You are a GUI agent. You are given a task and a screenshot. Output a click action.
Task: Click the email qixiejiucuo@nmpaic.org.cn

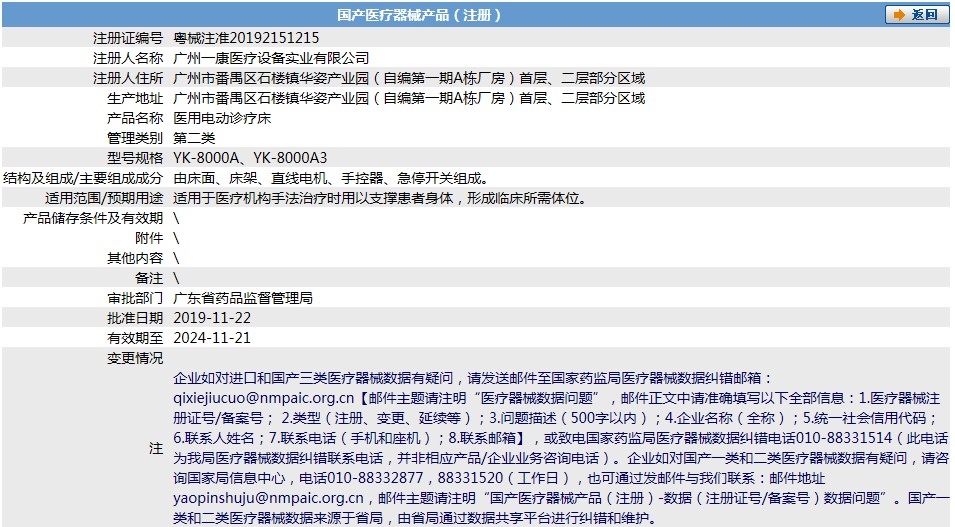tap(263, 398)
